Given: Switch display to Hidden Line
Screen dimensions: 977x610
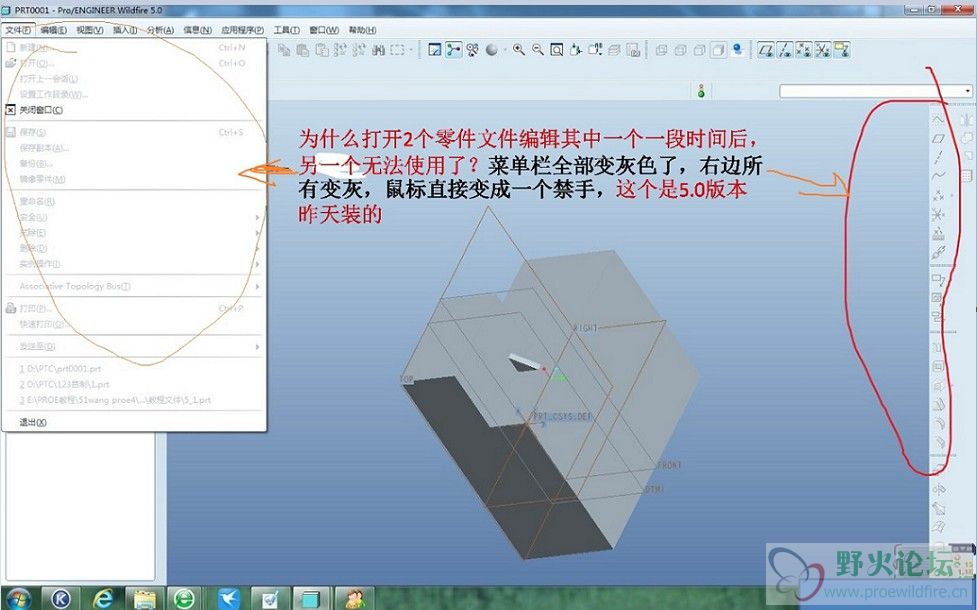Looking at the screenshot, I should [x=680, y=50].
